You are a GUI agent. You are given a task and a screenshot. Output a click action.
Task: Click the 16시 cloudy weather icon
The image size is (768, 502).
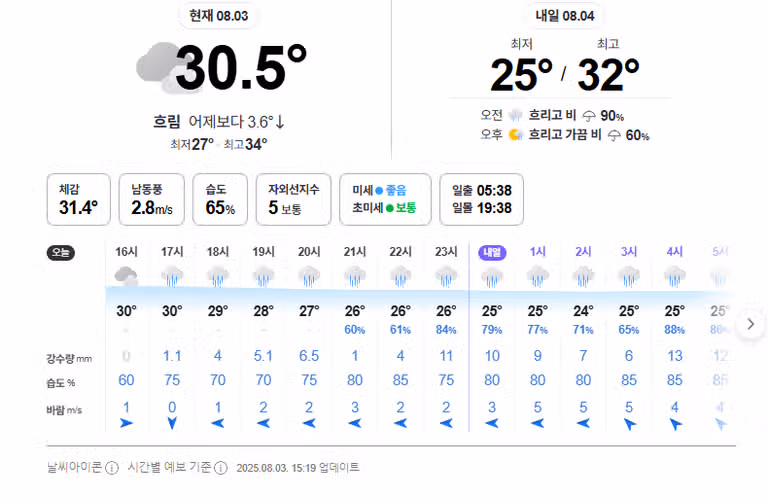pyautogui.click(x=126, y=276)
